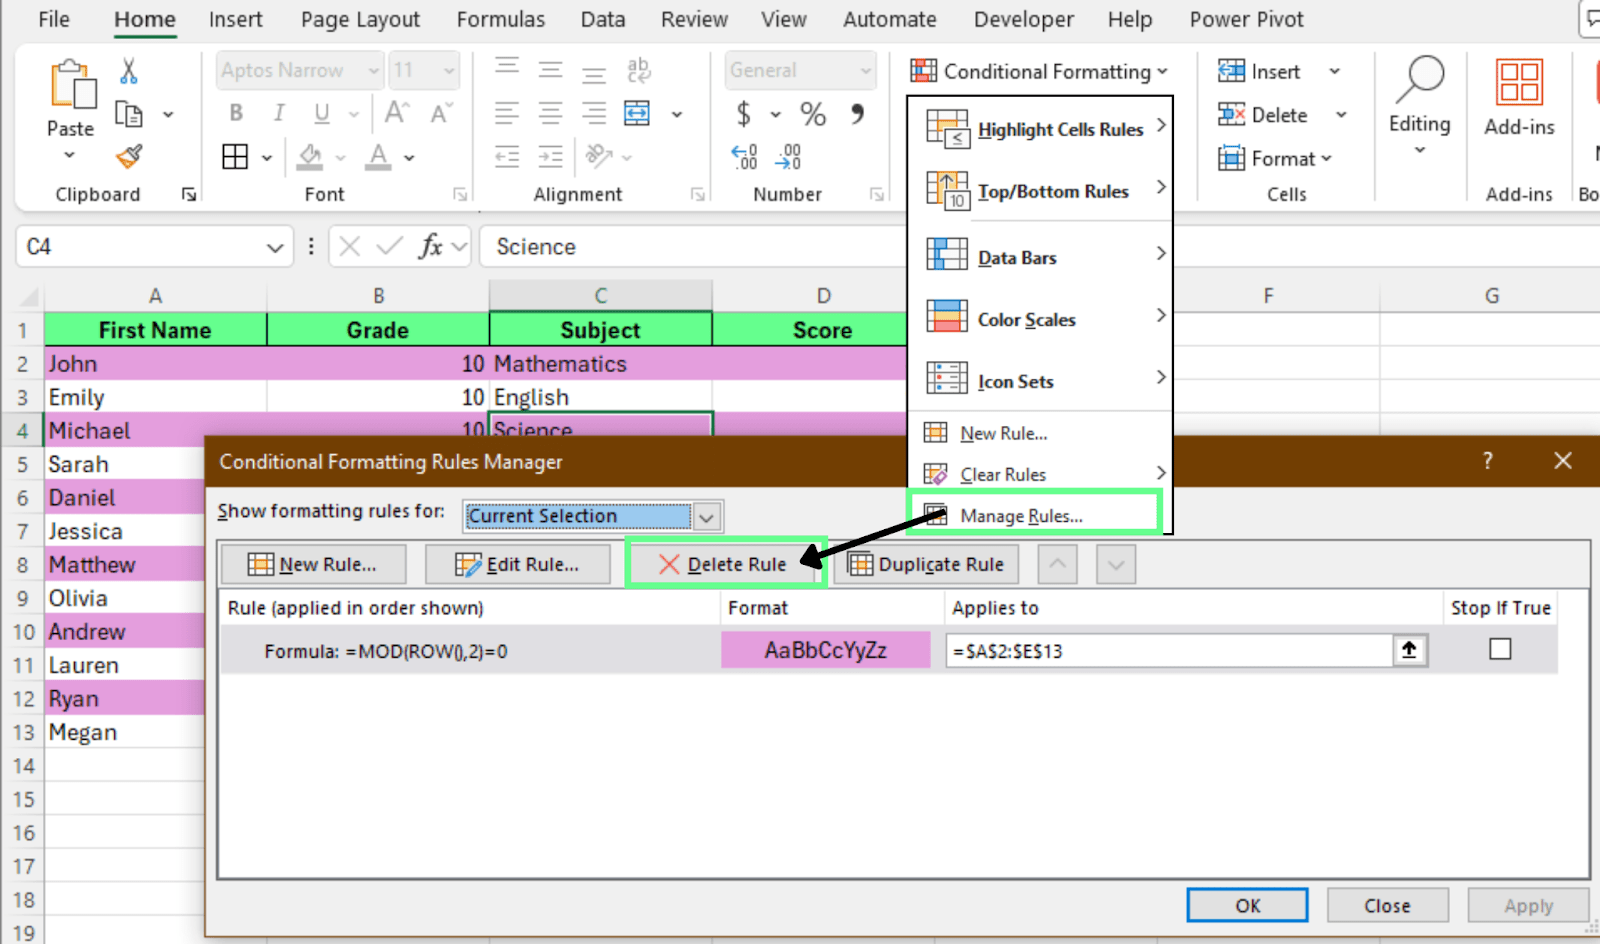1600x944 pixels.
Task: Click the Close button in Rules Manager
Action: (x=1387, y=905)
